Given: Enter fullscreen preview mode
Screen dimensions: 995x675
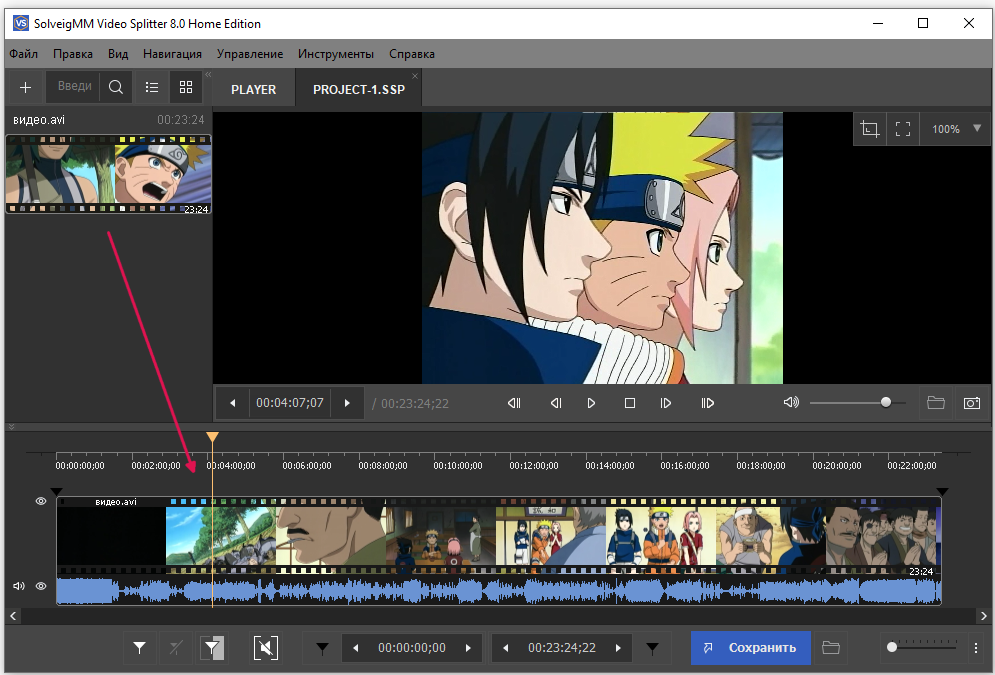Looking at the screenshot, I should (x=902, y=129).
